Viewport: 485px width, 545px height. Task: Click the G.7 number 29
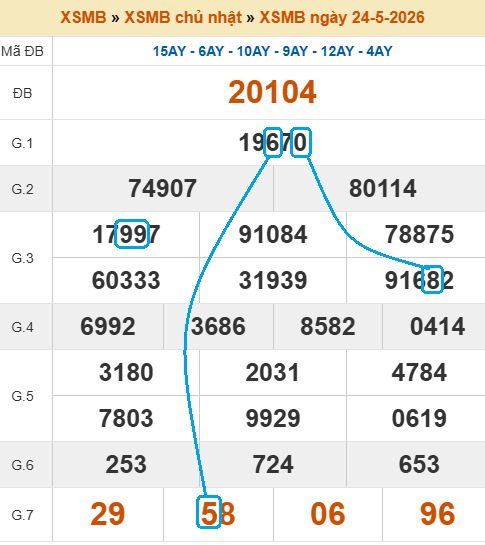(108, 514)
